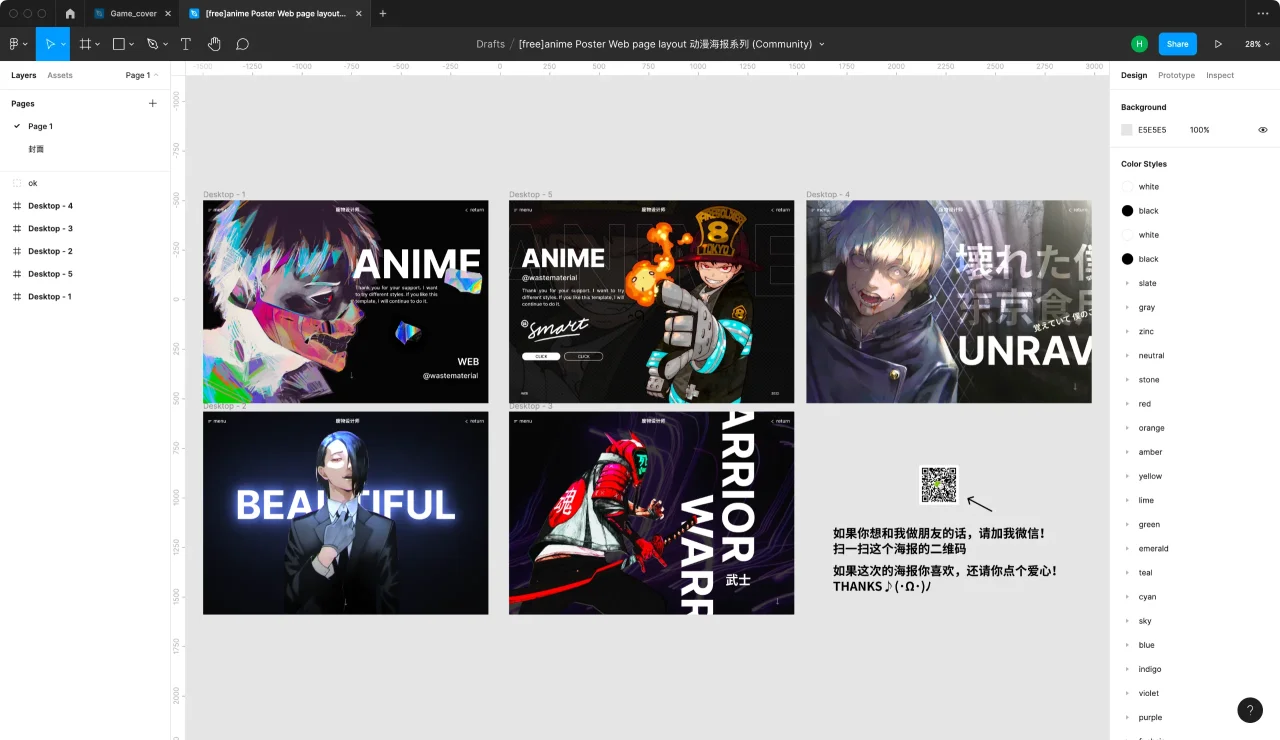Expand the emerald color style group
This screenshot has width=1280, height=740.
tap(1127, 549)
